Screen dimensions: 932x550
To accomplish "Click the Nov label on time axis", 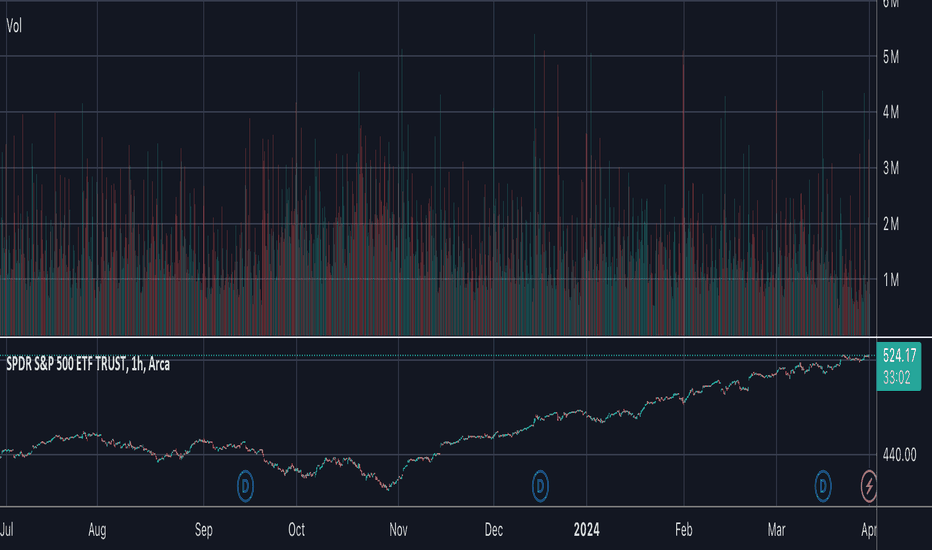I will (x=398, y=530).
